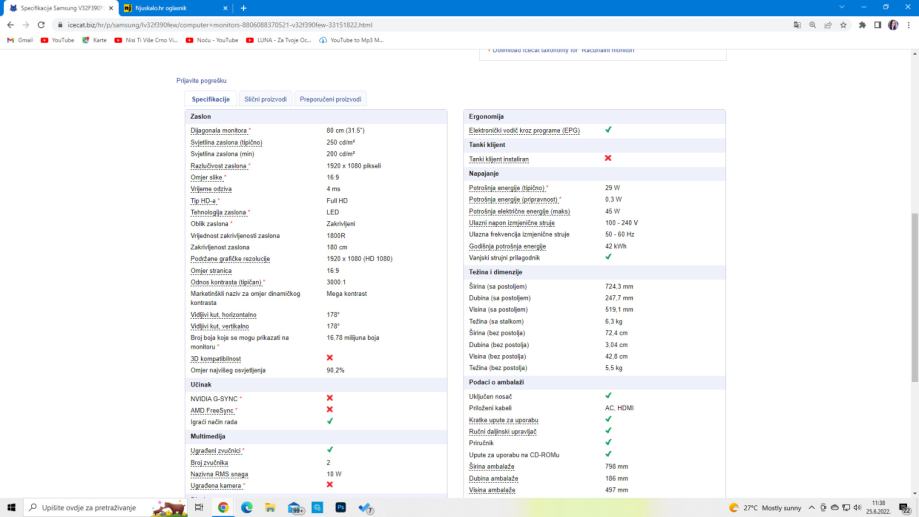
Task: Open the Chrome extensions puzzle icon
Action: [861, 24]
